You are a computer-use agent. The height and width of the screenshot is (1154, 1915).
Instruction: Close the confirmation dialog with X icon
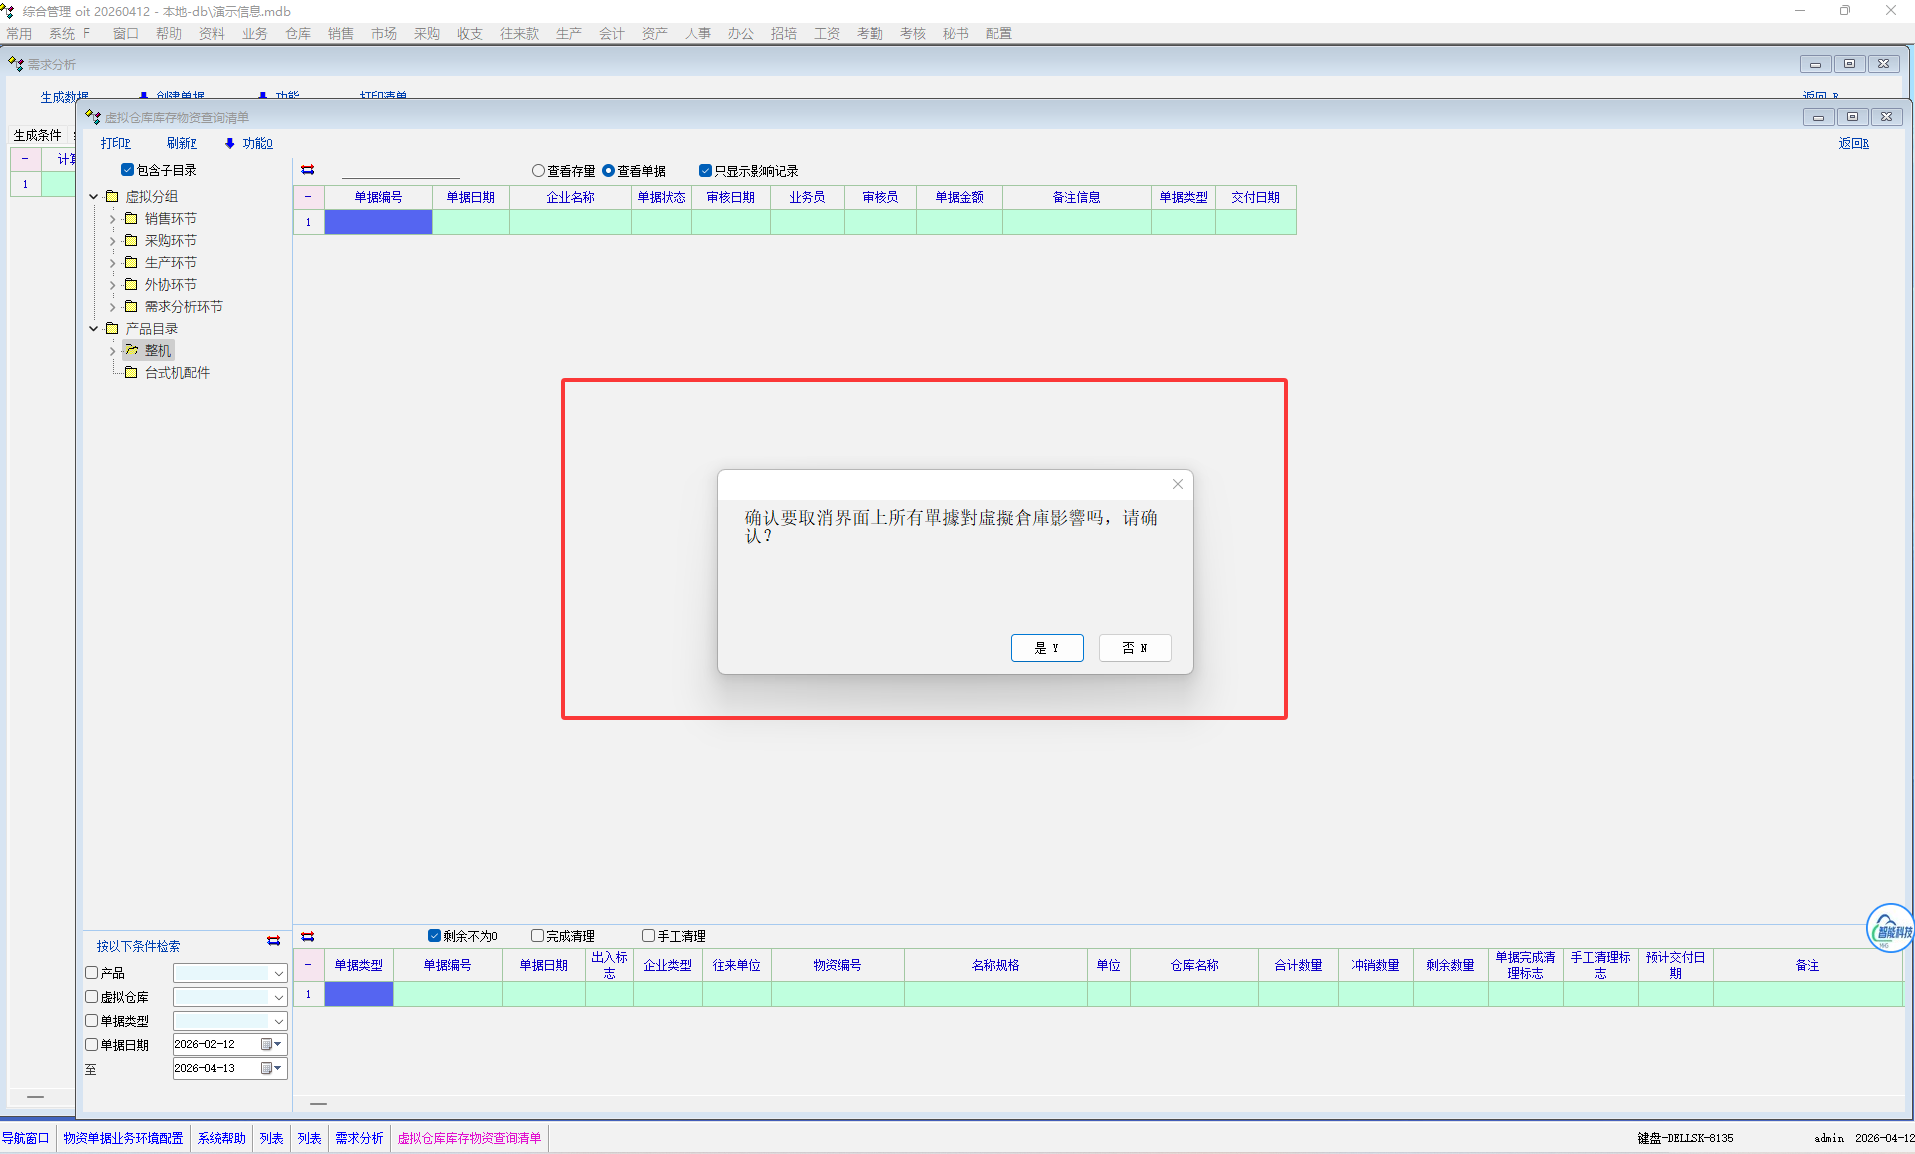point(1177,484)
